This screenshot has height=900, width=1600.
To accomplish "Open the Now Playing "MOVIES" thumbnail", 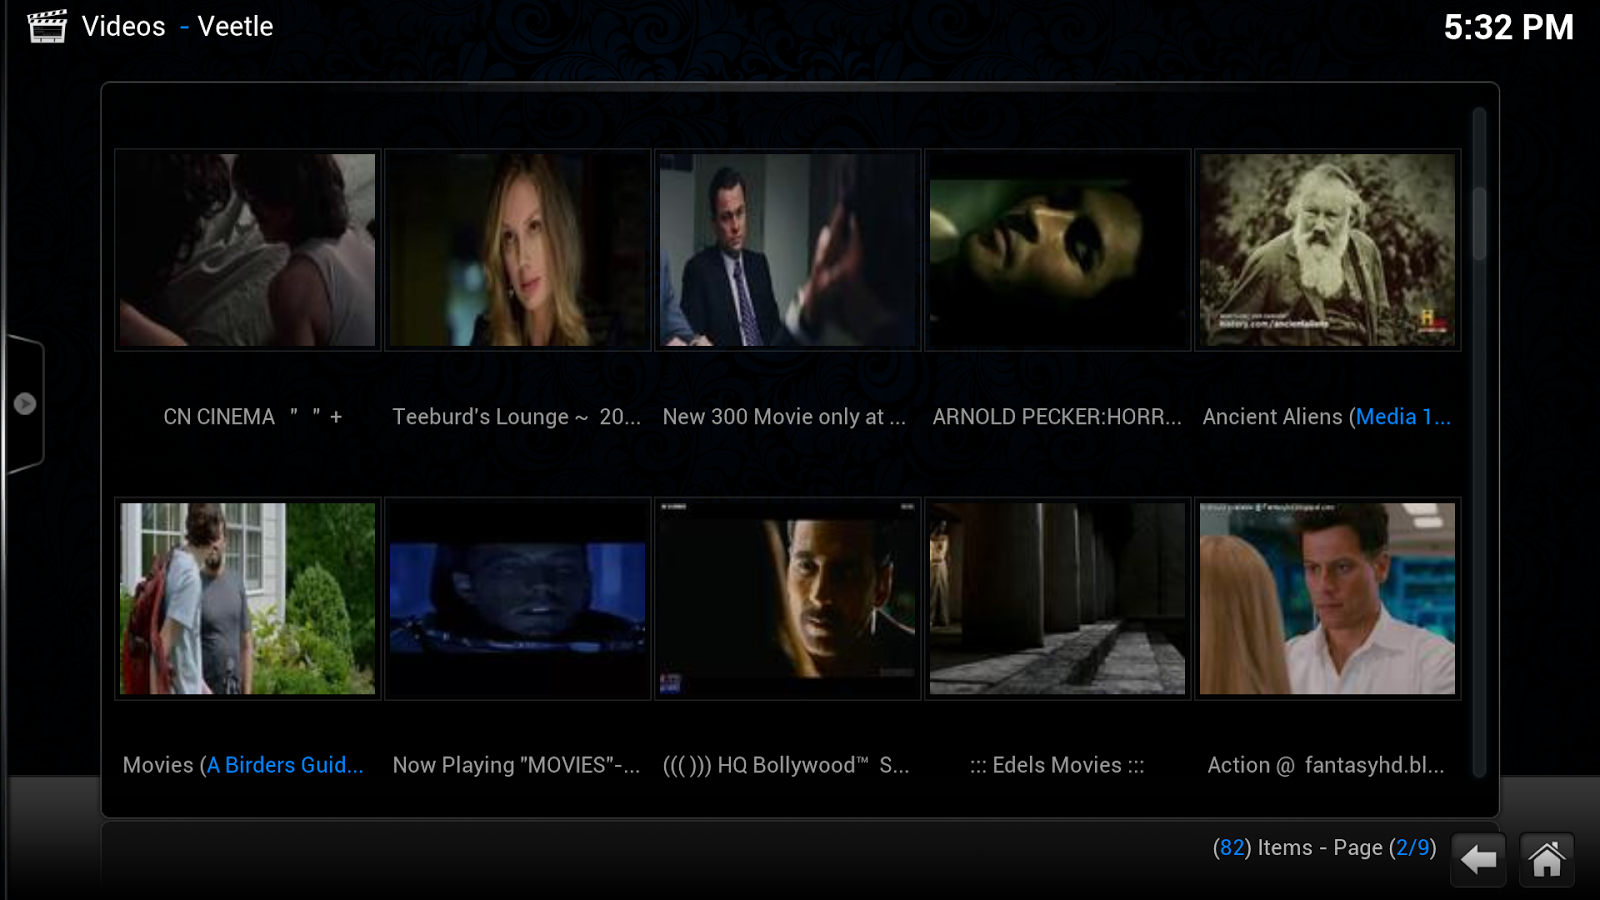I will point(518,598).
